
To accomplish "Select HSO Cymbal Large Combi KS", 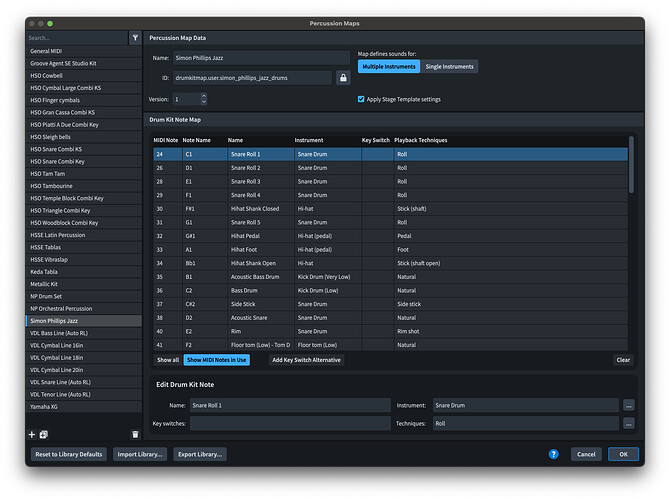I will [x=84, y=88].
